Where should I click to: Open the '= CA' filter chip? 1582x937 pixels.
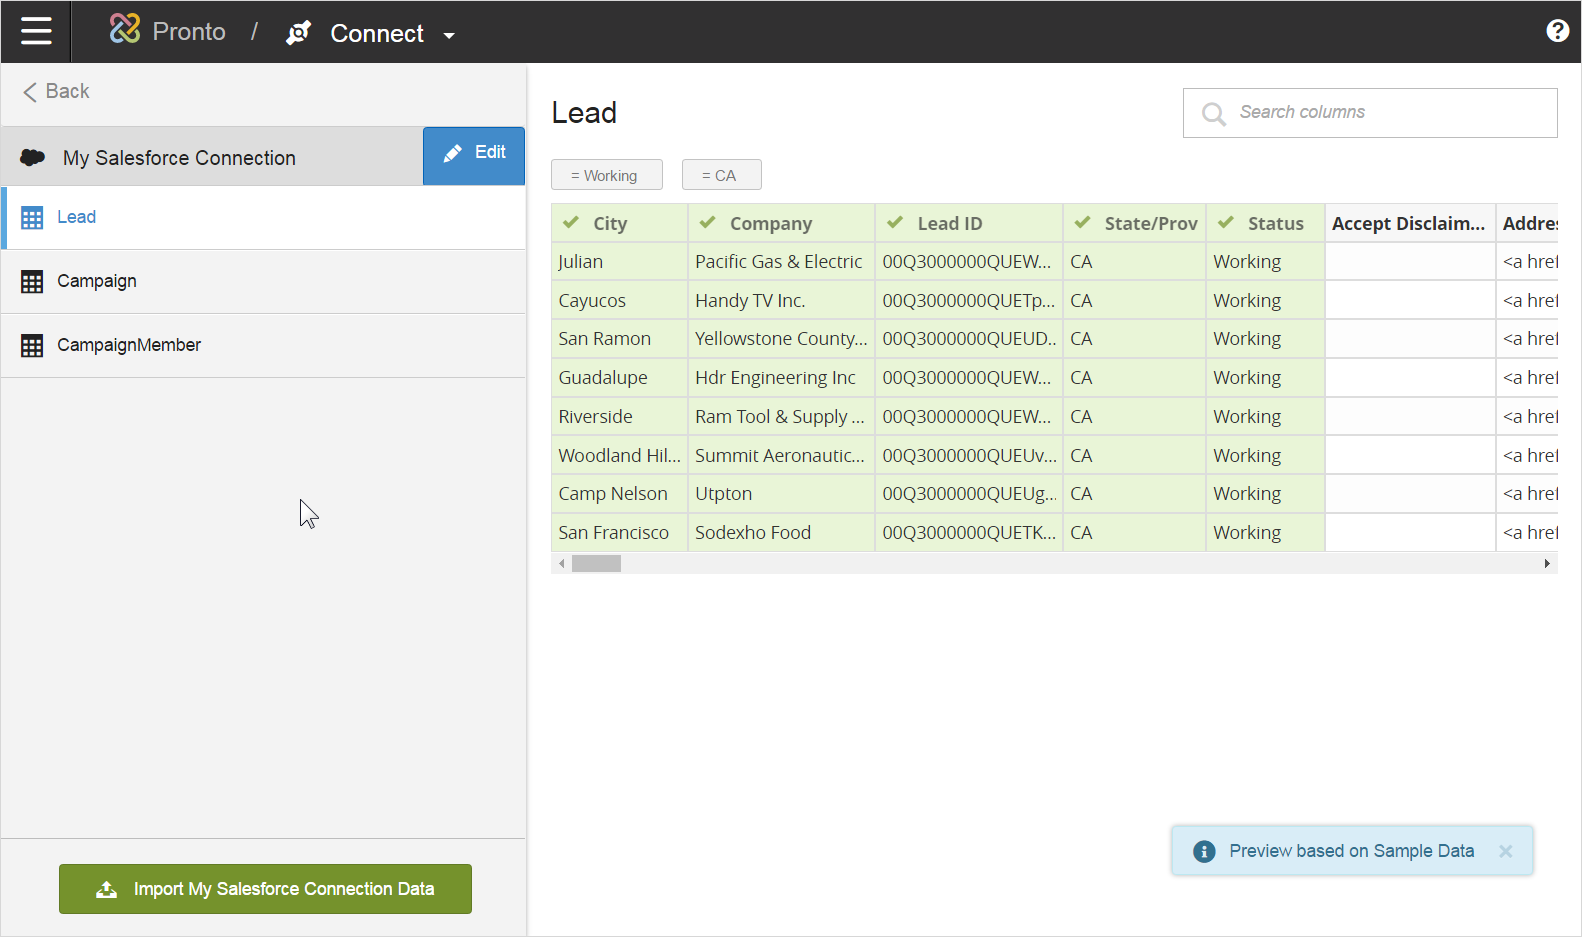click(x=721, y=175)
